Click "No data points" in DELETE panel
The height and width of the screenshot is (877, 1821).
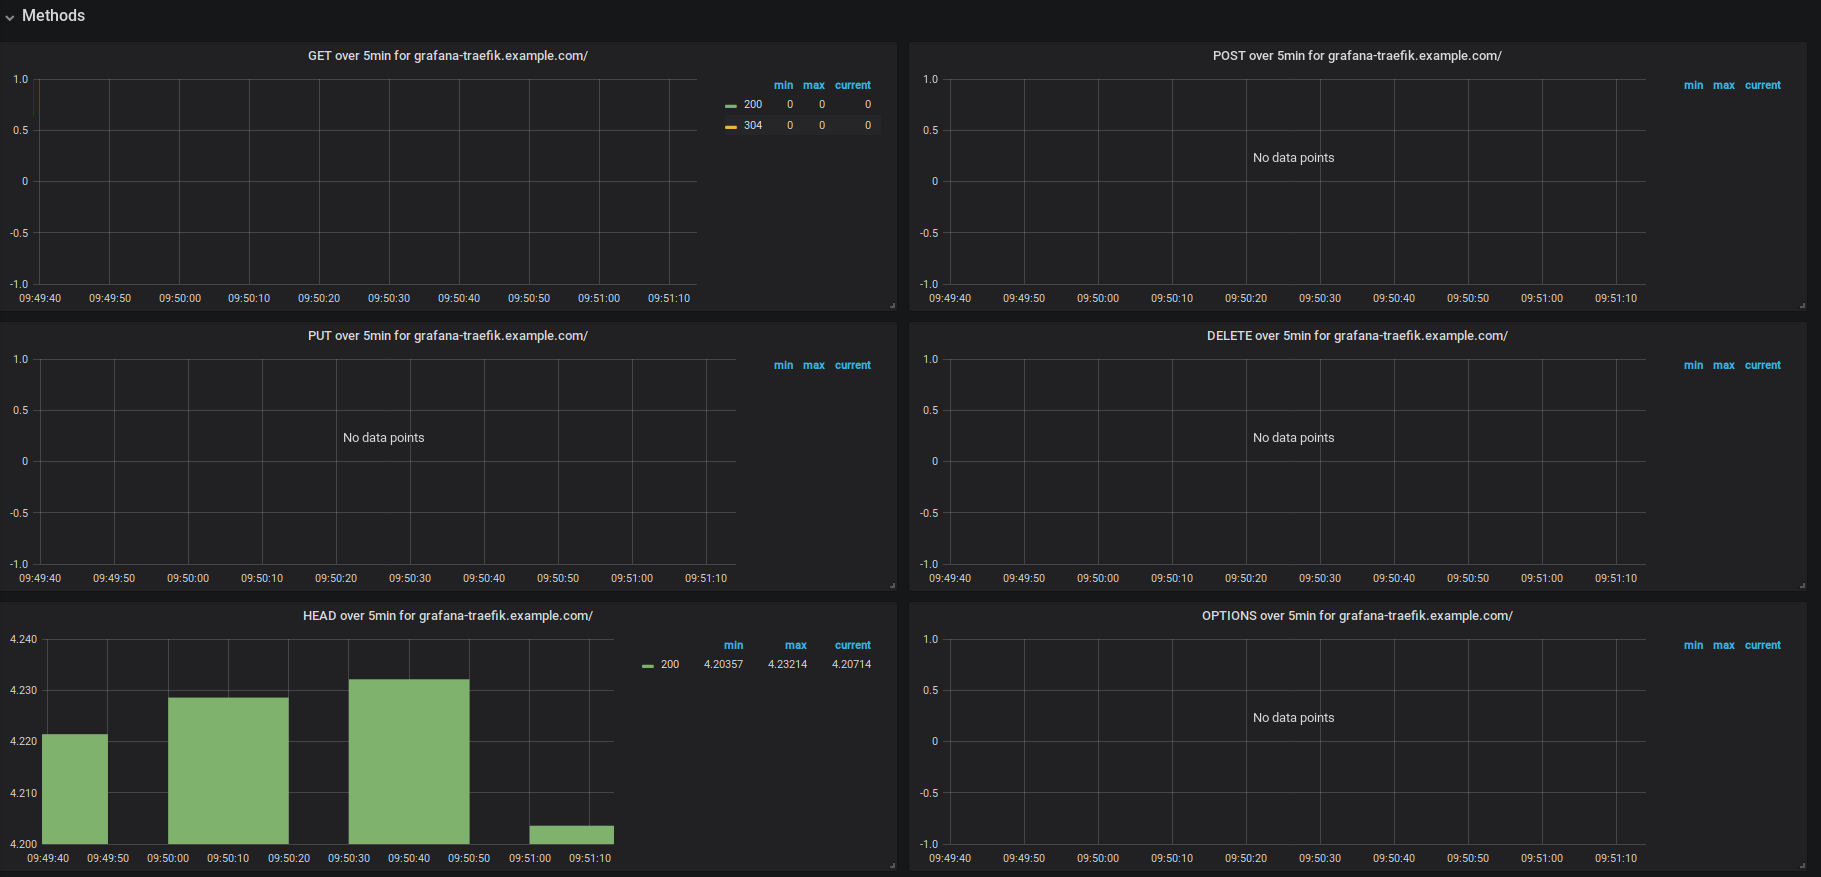pyautogui.click(x=1293, y=438)
